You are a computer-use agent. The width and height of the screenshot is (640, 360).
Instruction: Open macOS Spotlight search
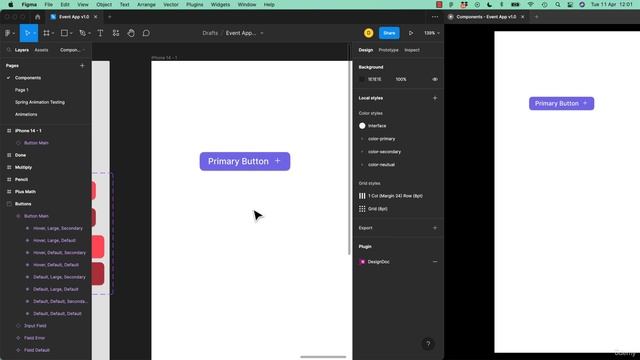(x=558, y=4)
